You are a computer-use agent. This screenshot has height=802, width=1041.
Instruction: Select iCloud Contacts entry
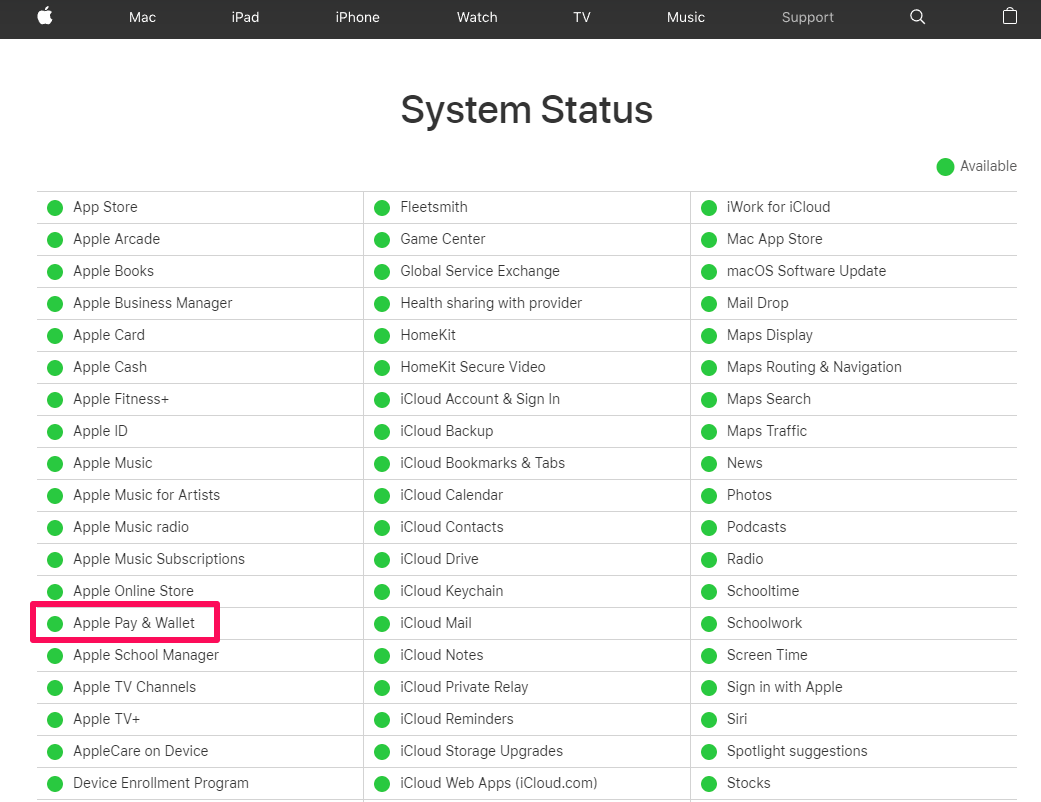click(x=452, y=527)
